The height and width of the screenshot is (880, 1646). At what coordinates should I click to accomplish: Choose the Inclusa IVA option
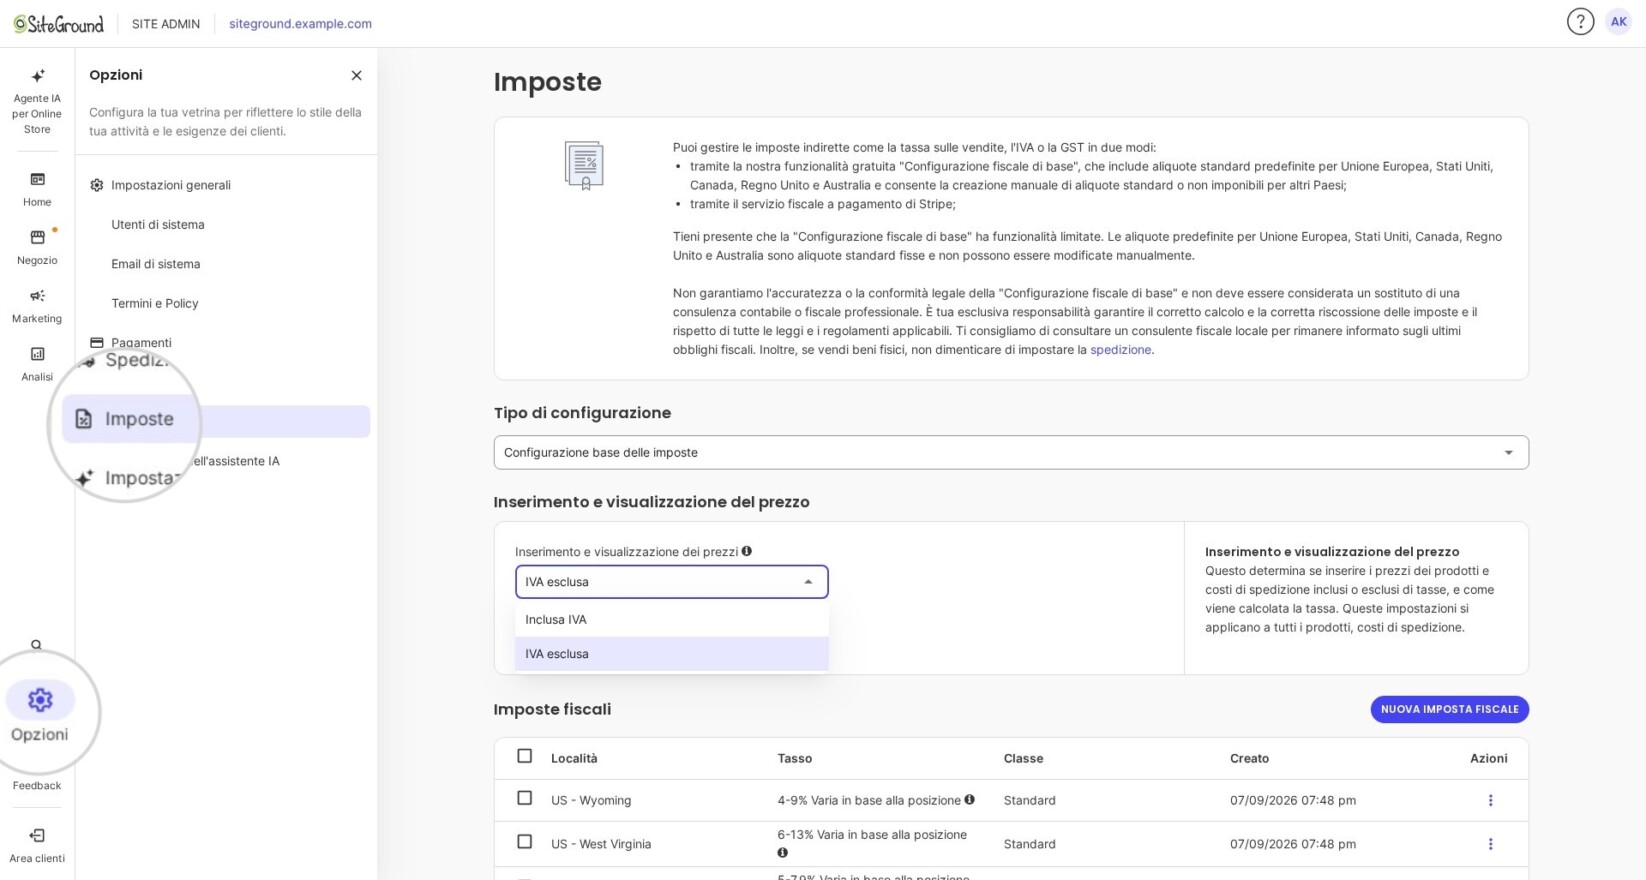point(672,620)
